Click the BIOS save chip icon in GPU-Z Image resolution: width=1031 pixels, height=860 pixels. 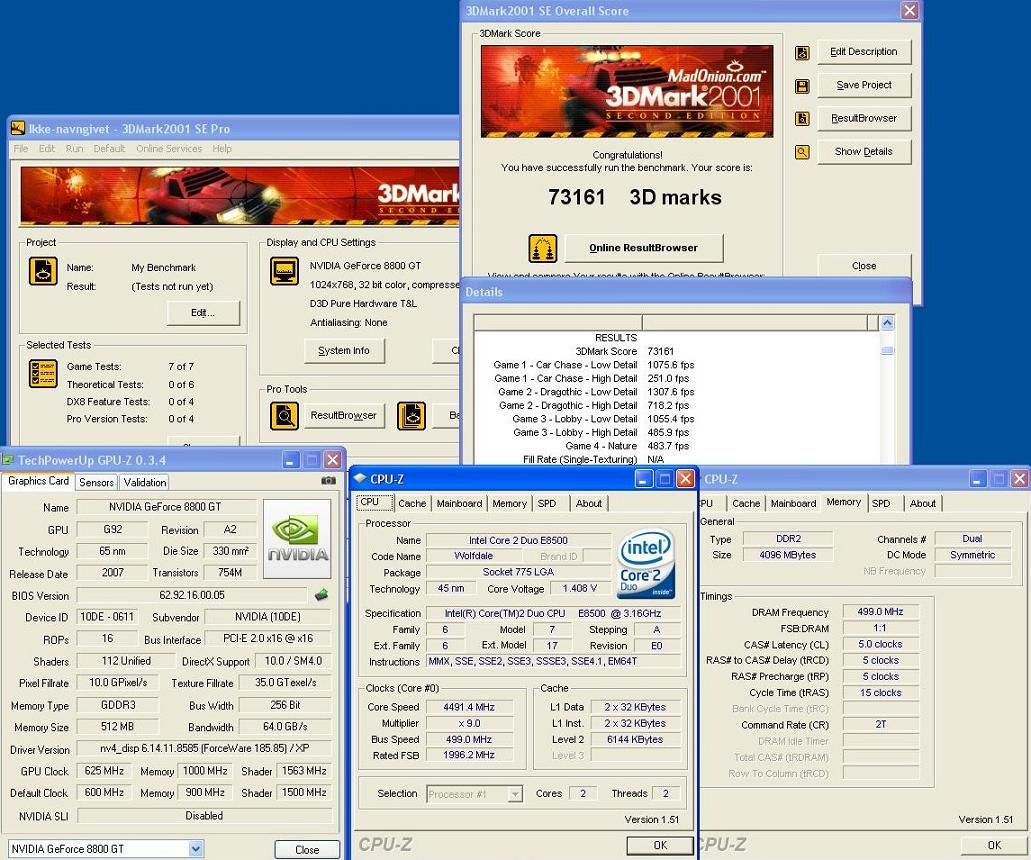[322, 595]
